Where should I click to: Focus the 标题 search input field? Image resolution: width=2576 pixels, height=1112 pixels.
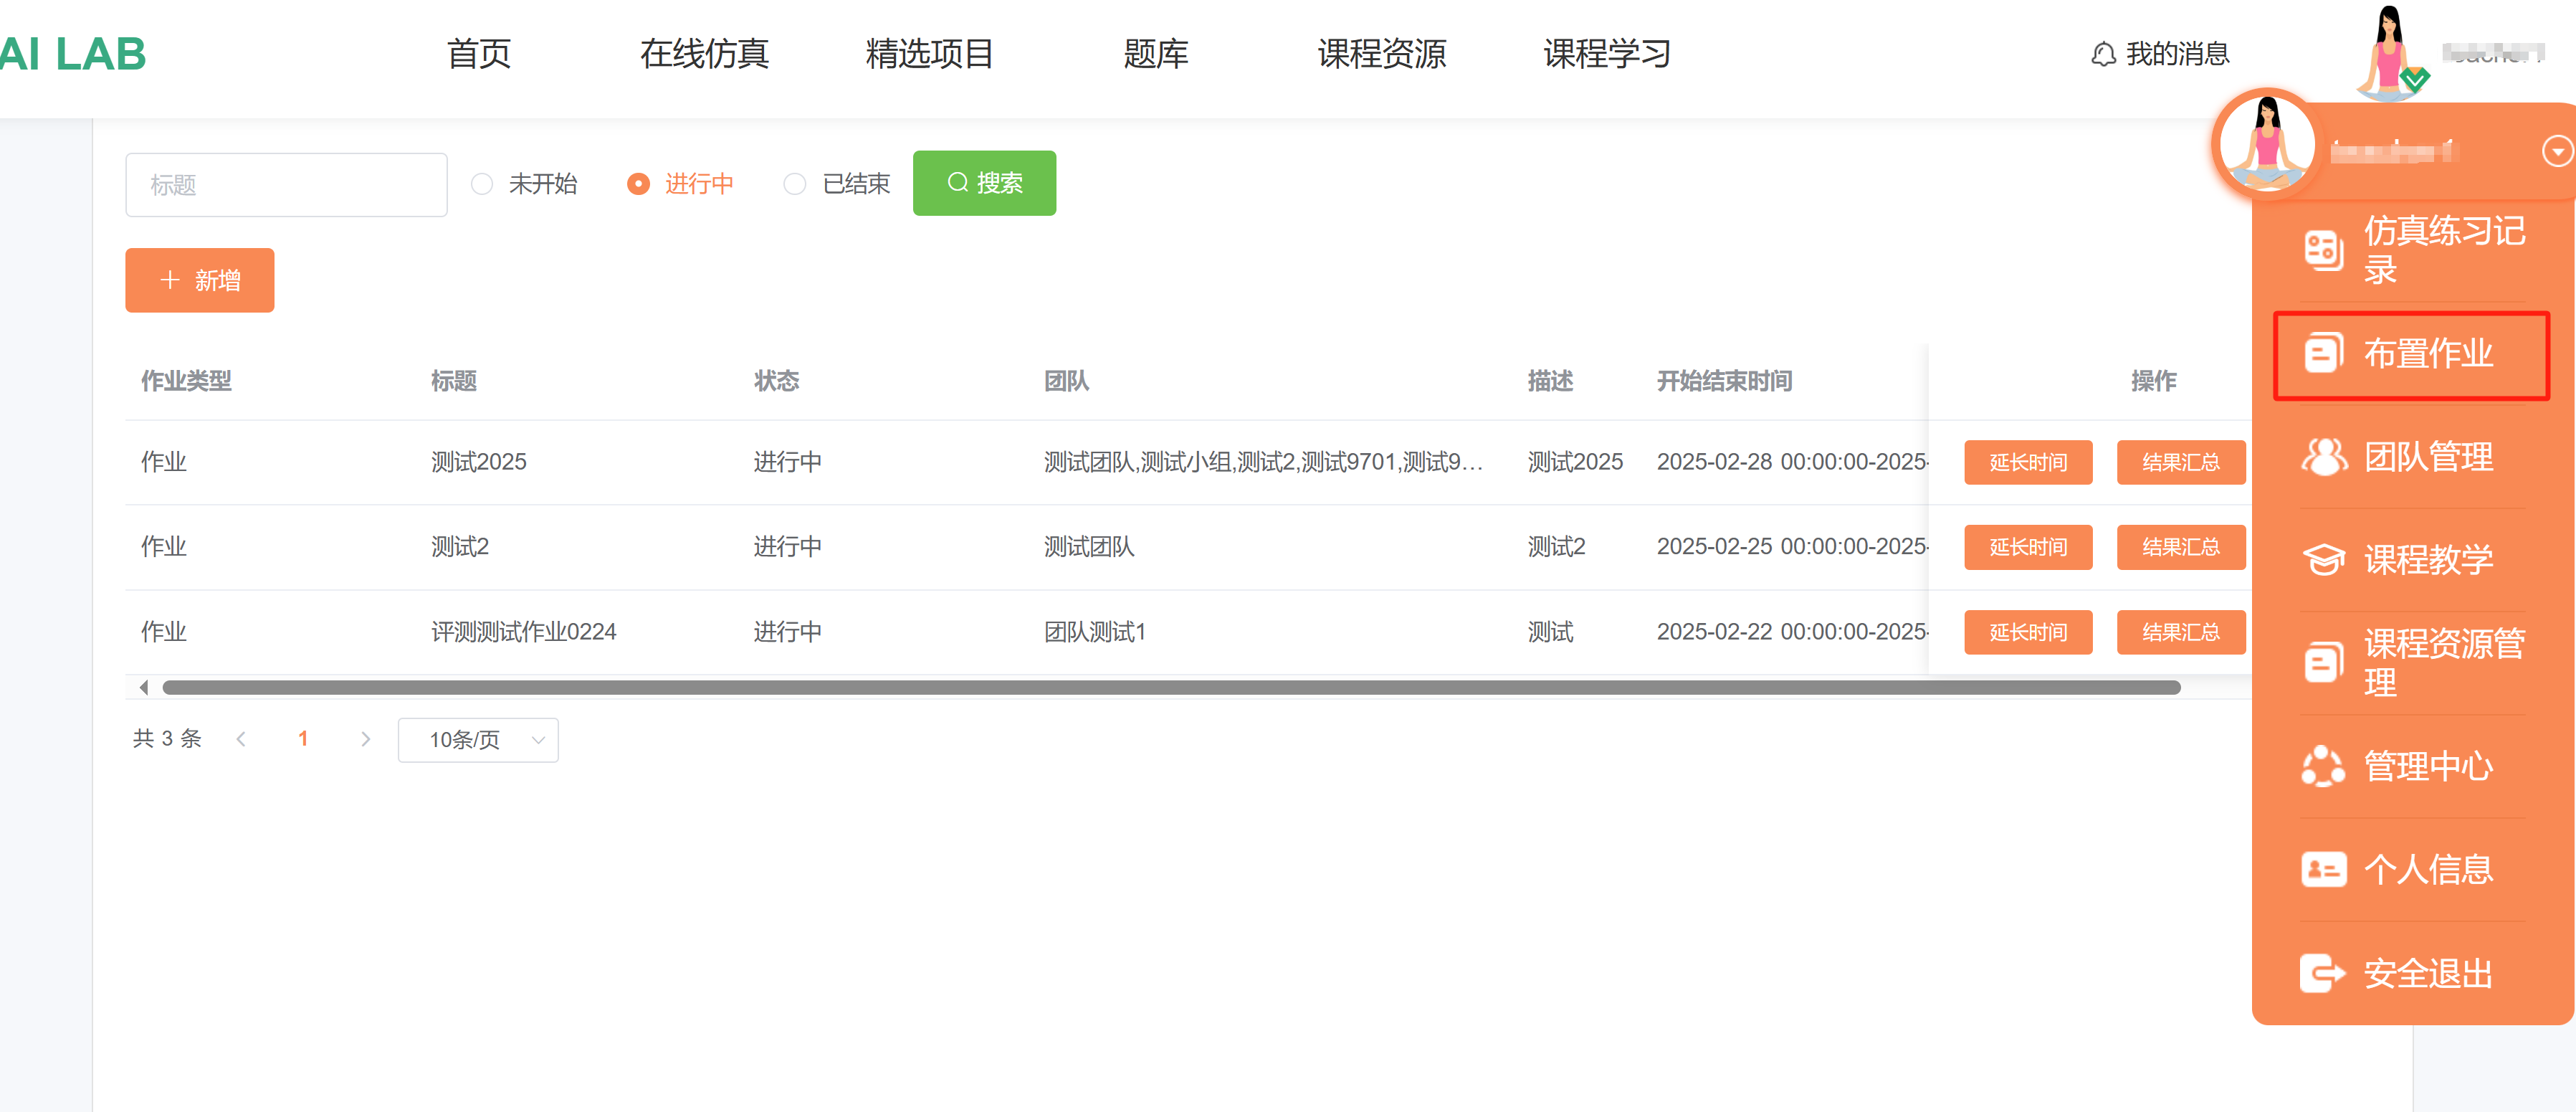click(x=286, y=185)
